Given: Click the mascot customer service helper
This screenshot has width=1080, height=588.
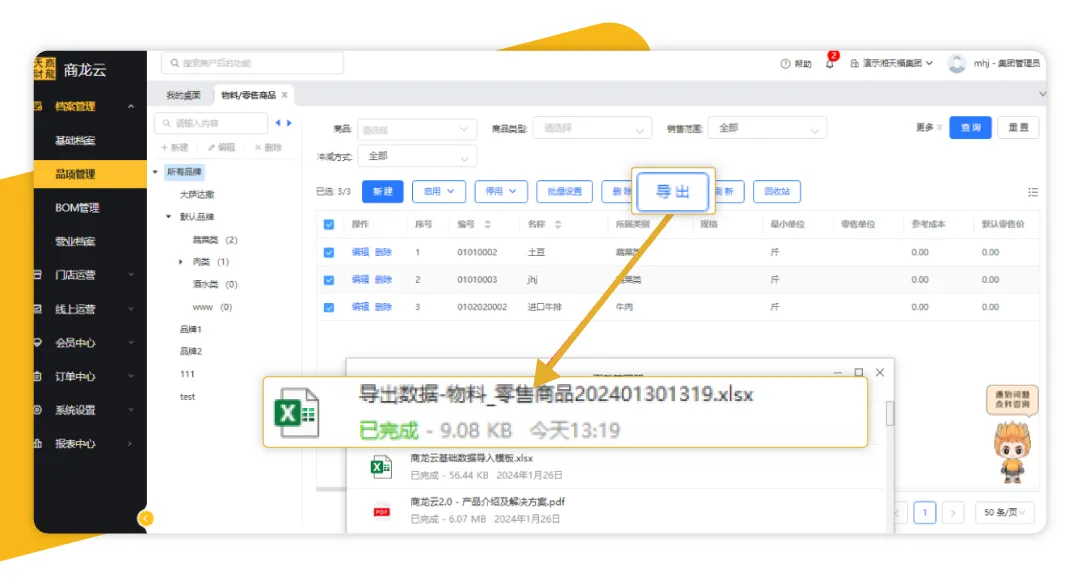Looking at the screenshot, I should tap(1012, 452).
